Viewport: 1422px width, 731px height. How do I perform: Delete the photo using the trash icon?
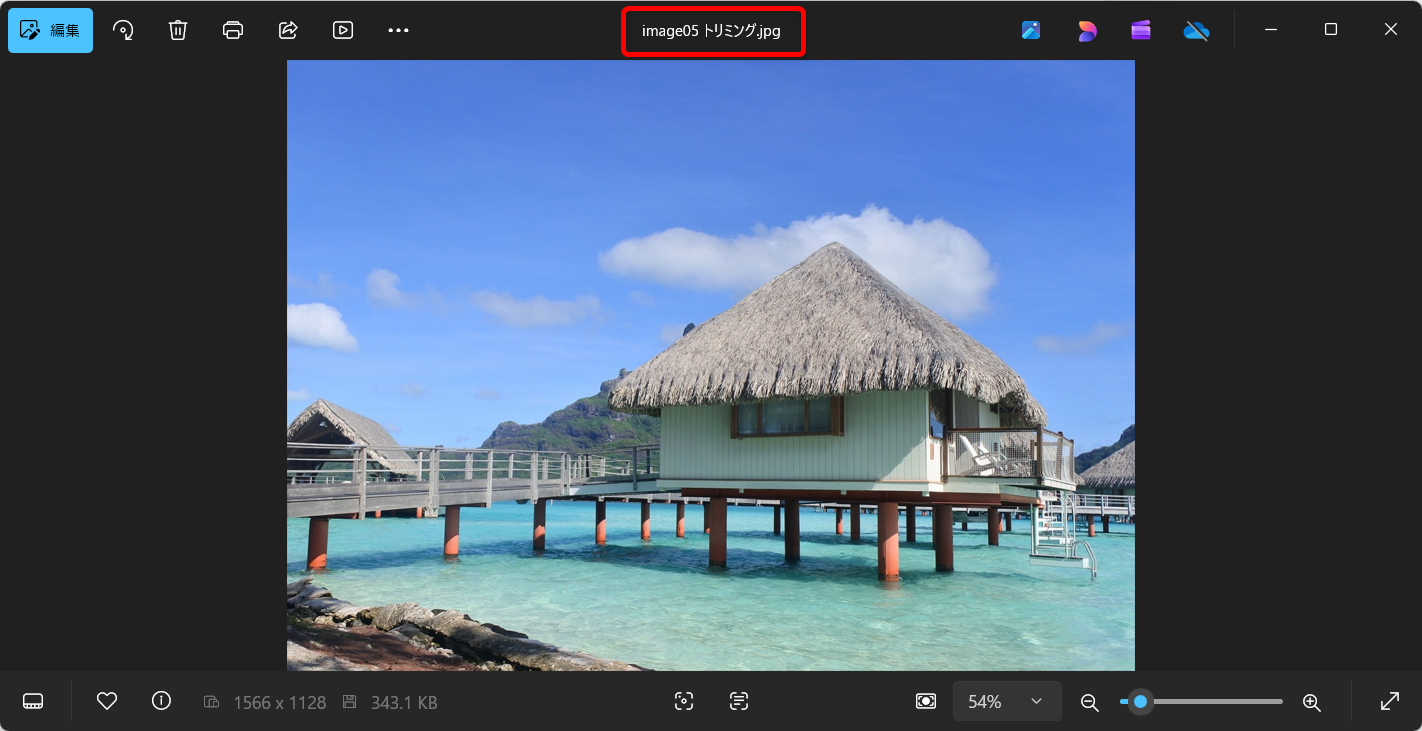178,30
